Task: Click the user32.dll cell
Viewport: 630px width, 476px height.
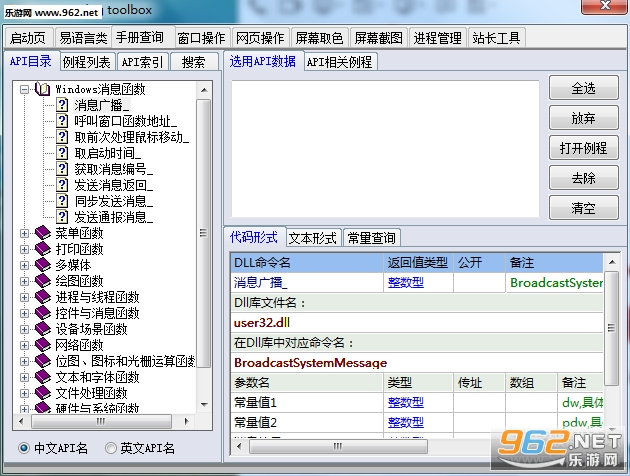Action: pos(417,323)
